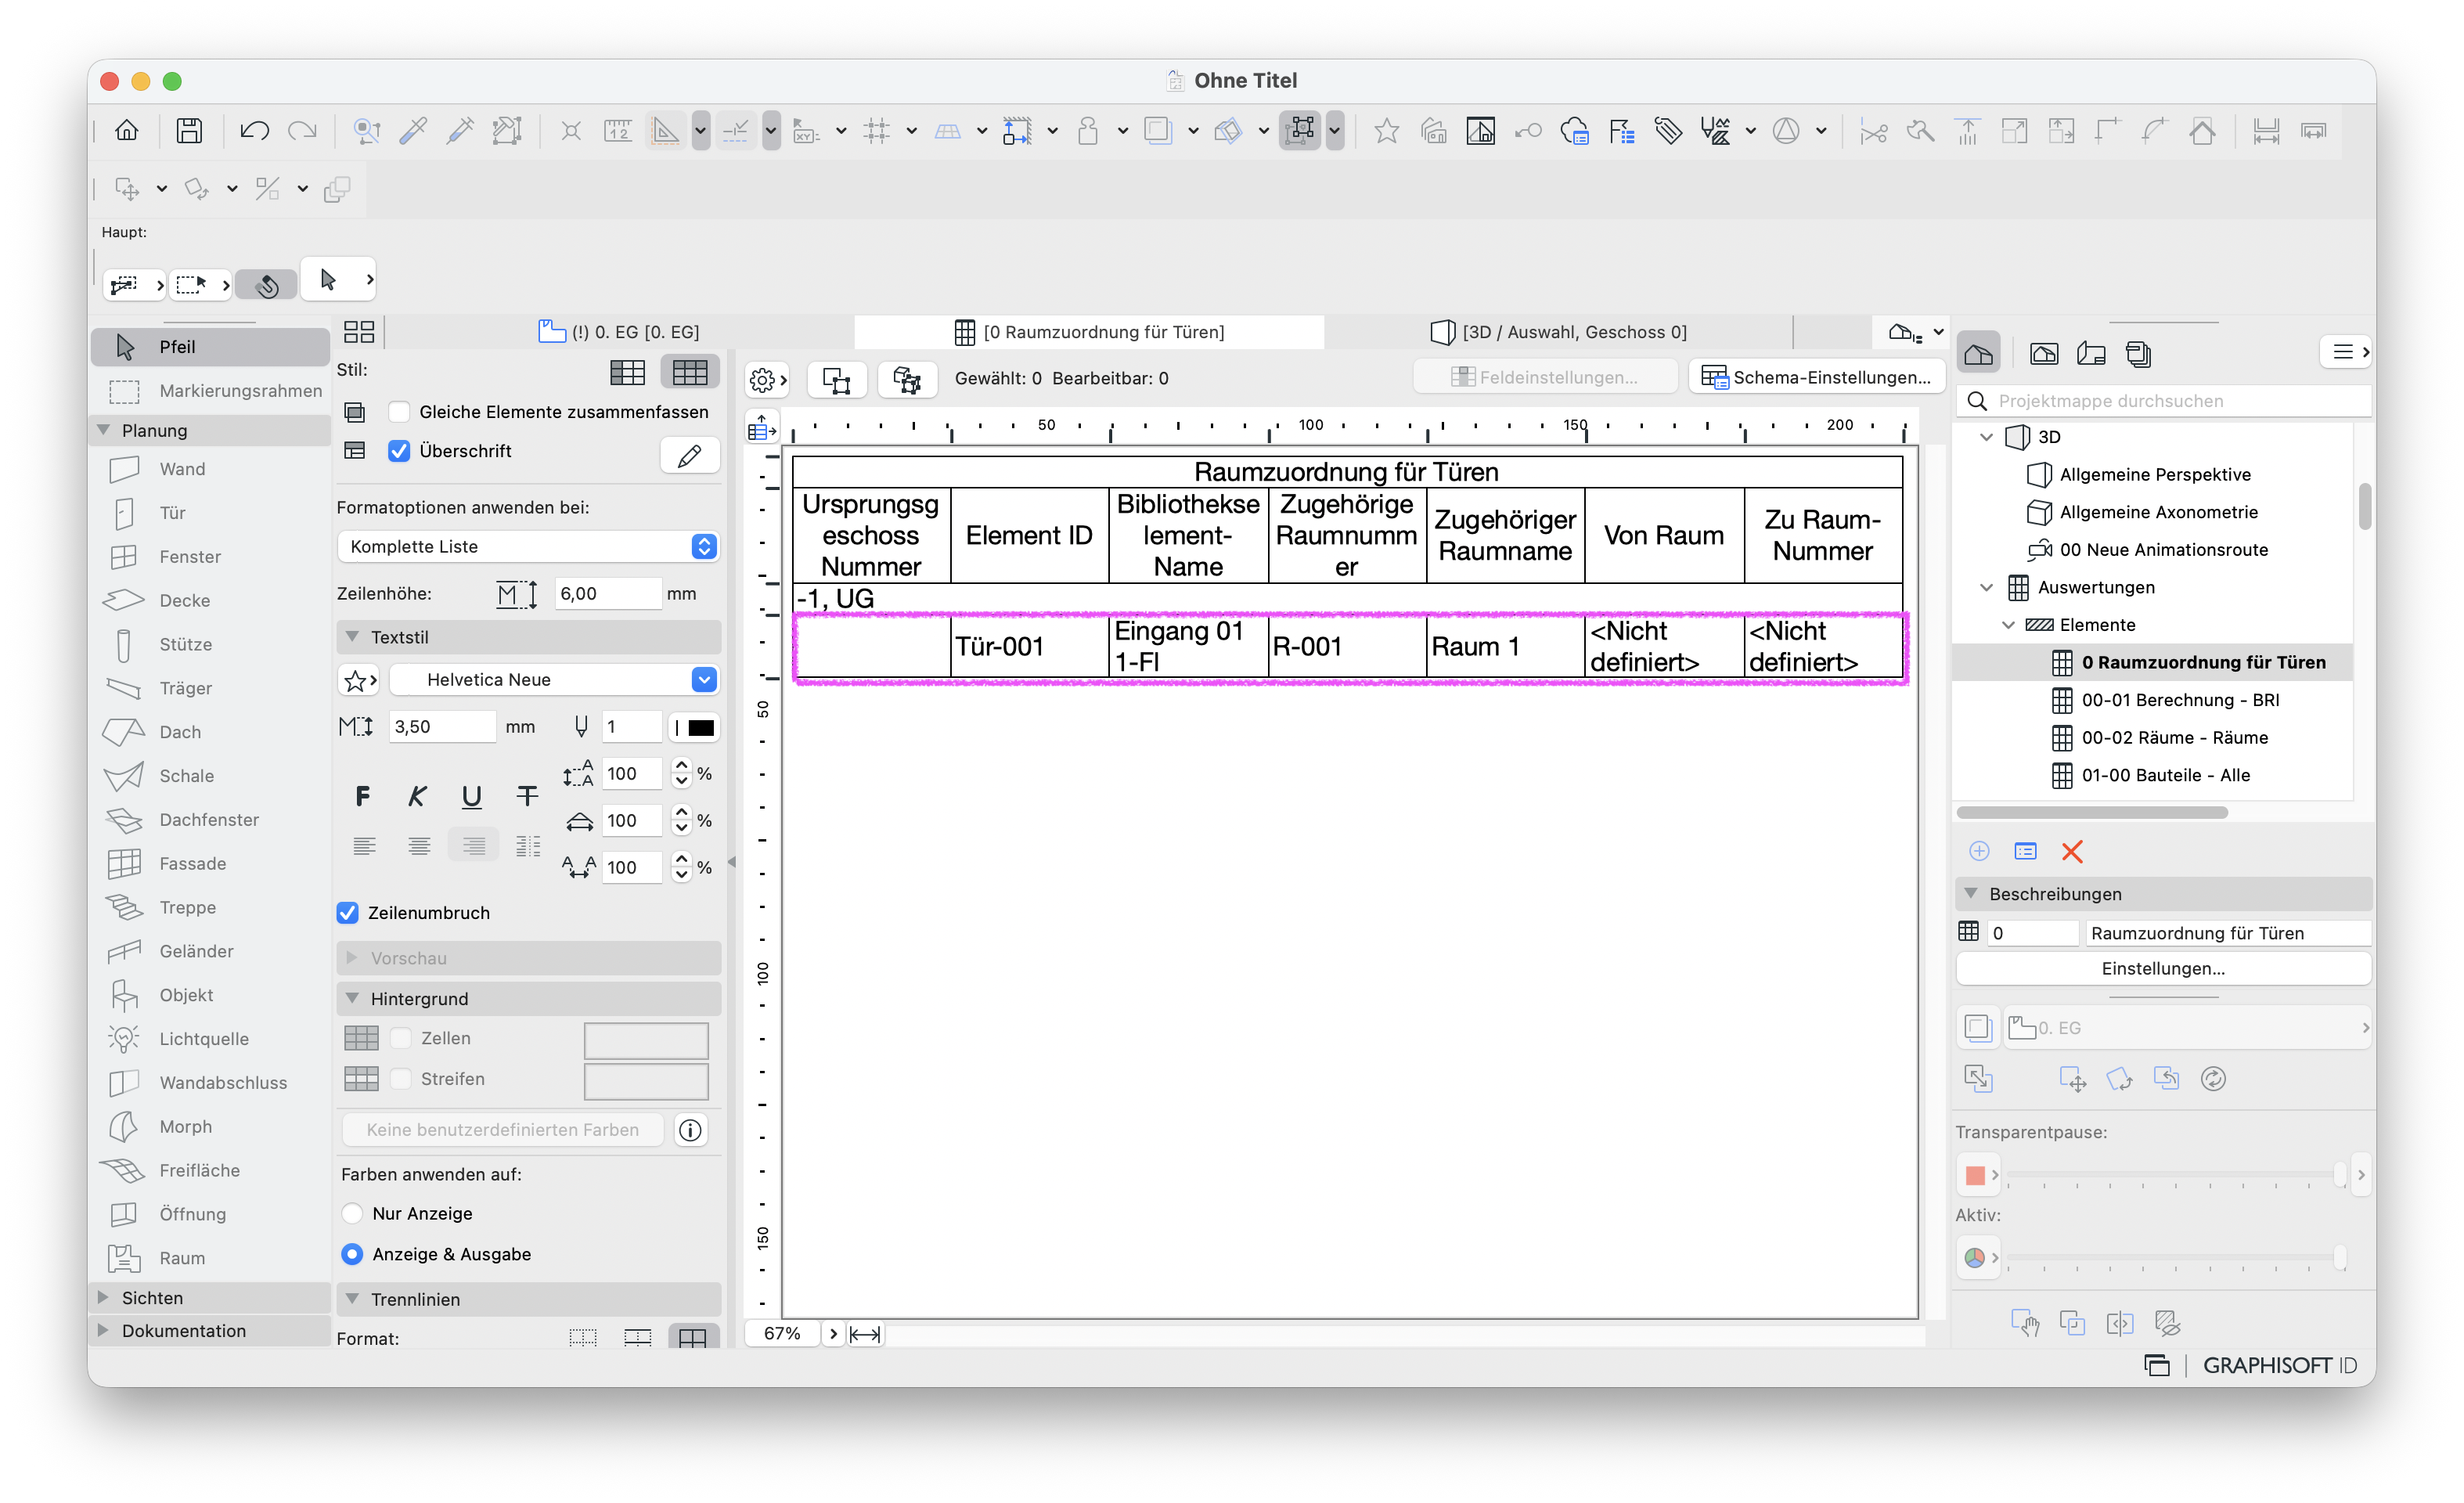Click the underline U text style icon

pos(471,797)
